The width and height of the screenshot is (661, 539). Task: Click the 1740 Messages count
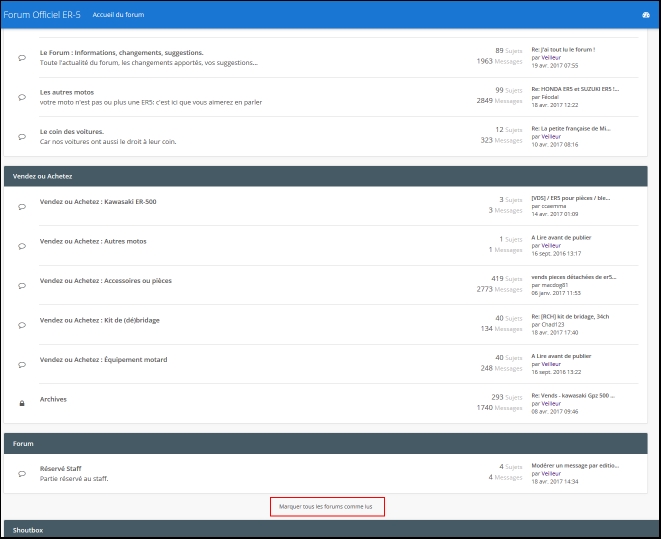(499, 408)
